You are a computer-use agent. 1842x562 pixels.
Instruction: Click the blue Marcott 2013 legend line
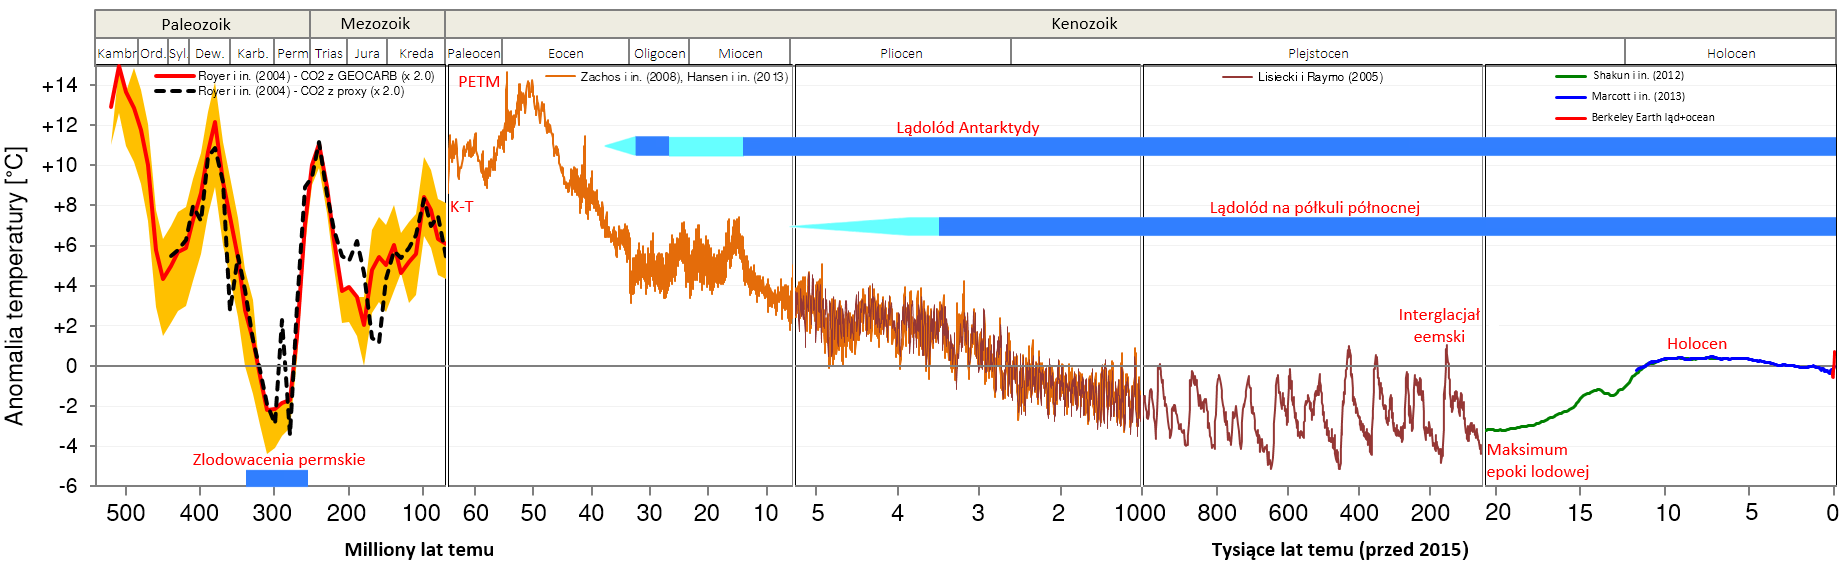[x=1570, y=97]
